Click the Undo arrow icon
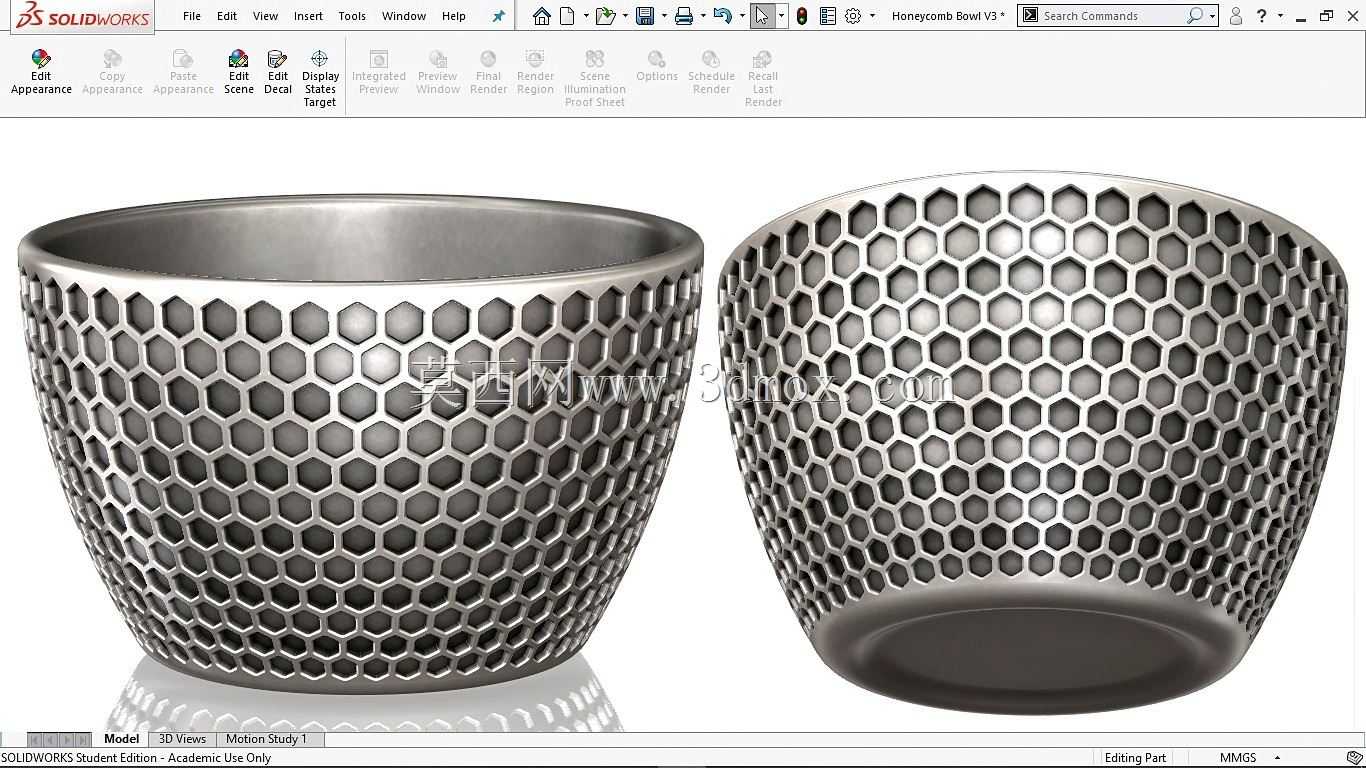Screen dimensions: 1366x768 723,16
